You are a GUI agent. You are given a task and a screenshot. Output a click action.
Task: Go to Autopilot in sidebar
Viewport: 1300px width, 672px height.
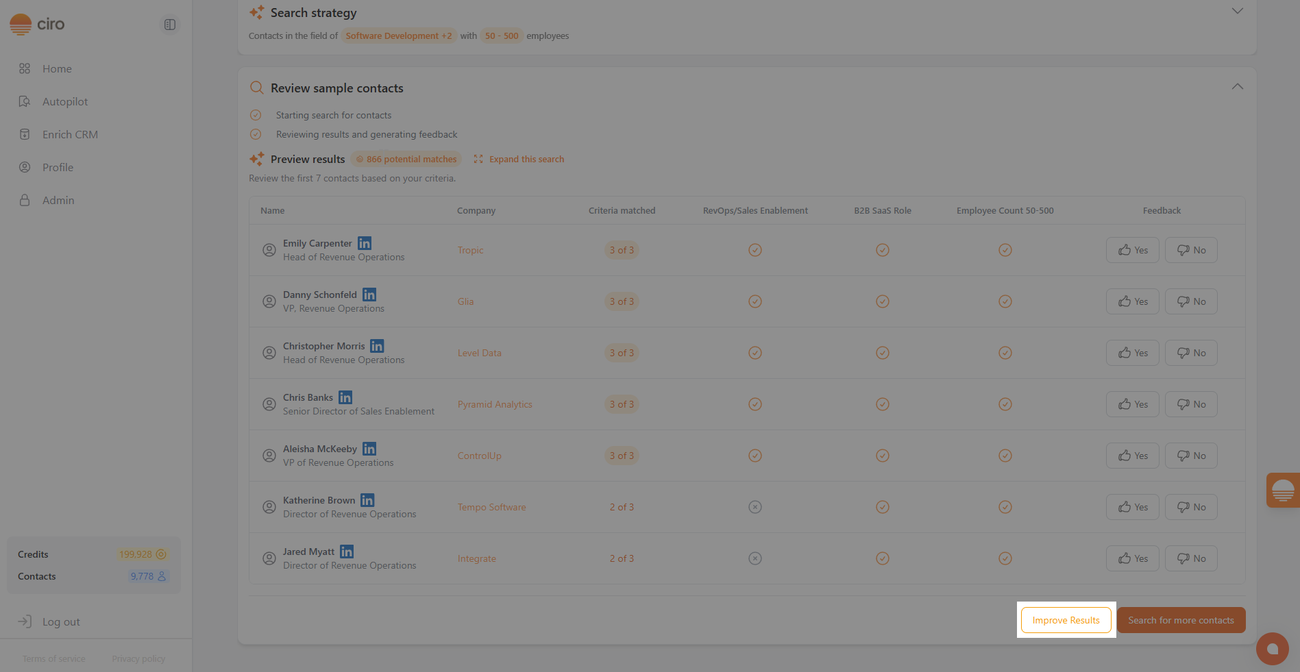(x=65, y=101)
